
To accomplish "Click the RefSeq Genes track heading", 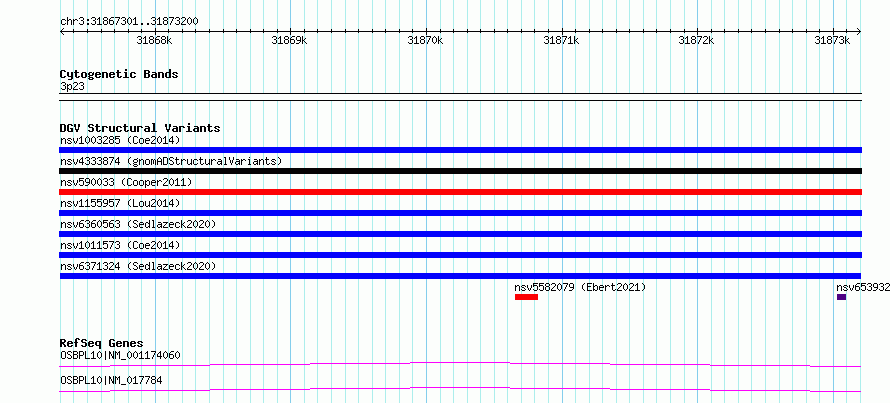I will click(102, 343).
